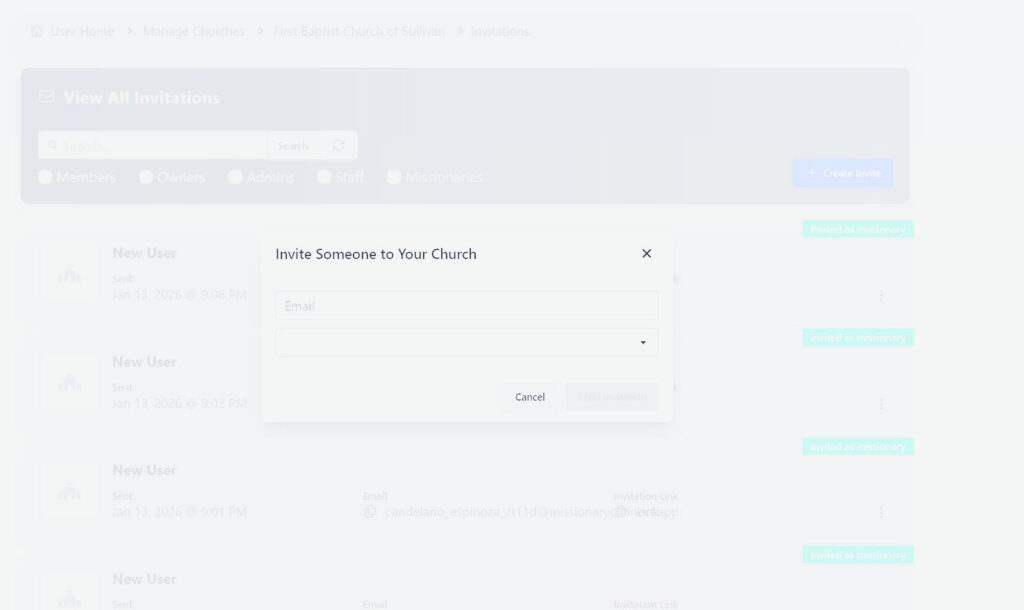Viewport: 1024px width, 610px height.
Task: Click the envelope icon beside View All Invitations
Action: (46, 97)
